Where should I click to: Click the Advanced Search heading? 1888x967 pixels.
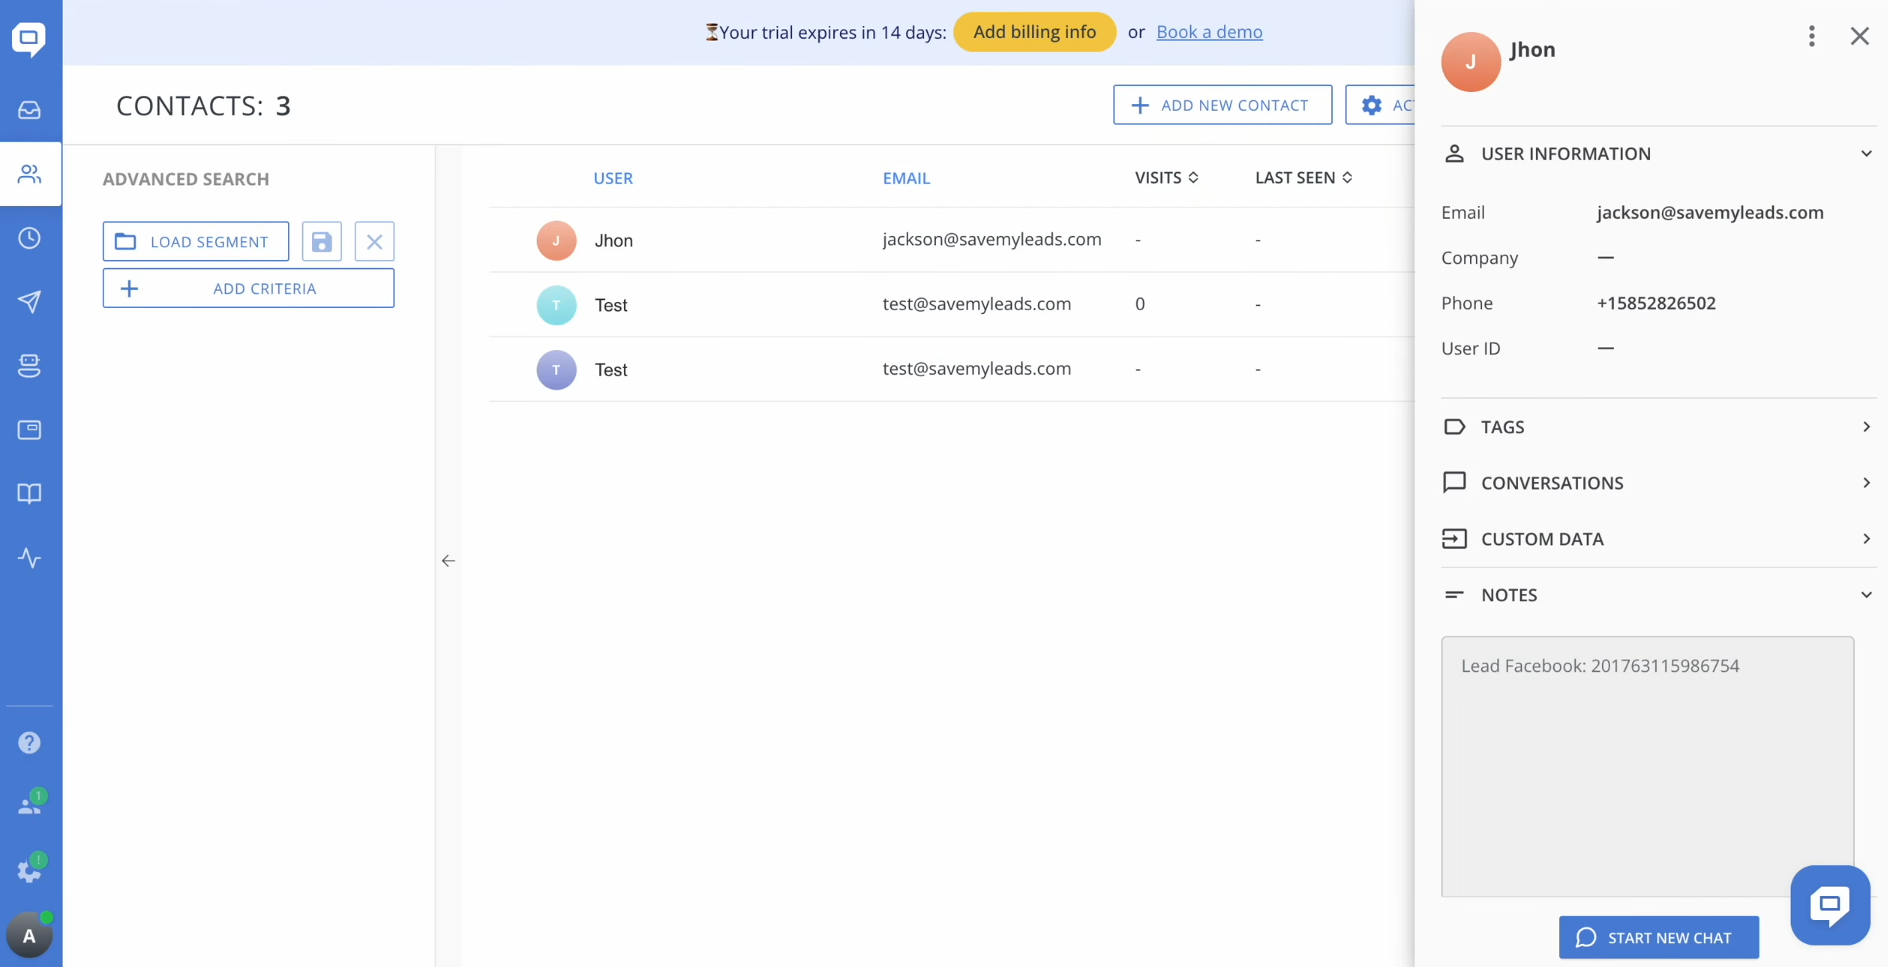point(186,179)
